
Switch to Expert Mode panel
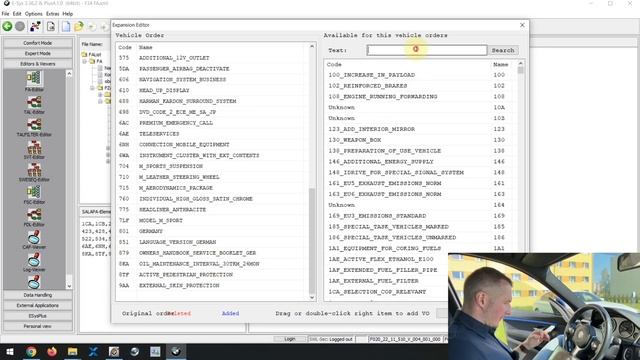(38, 53)
